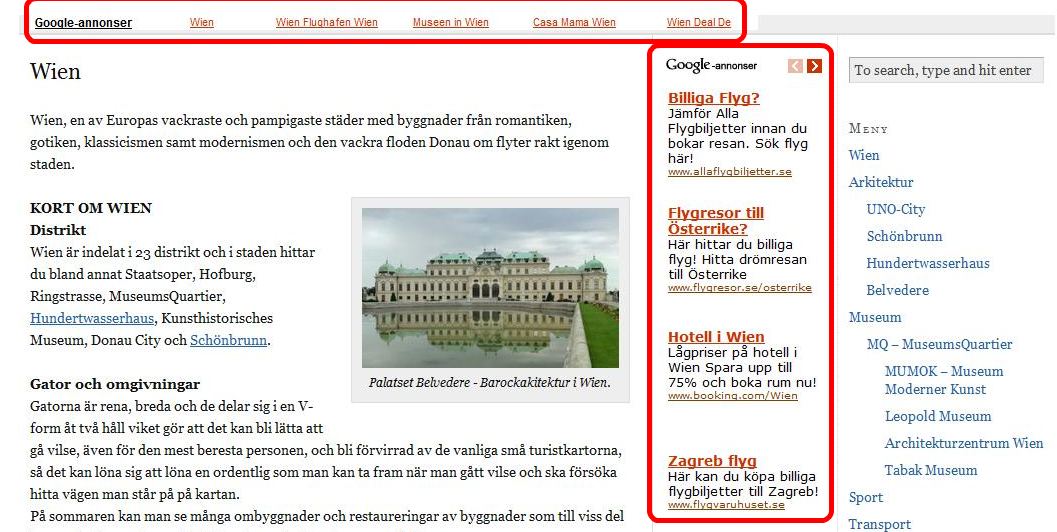Click the Palatset Belvedere photo
1057x532 pixels.
click(490, 288)
